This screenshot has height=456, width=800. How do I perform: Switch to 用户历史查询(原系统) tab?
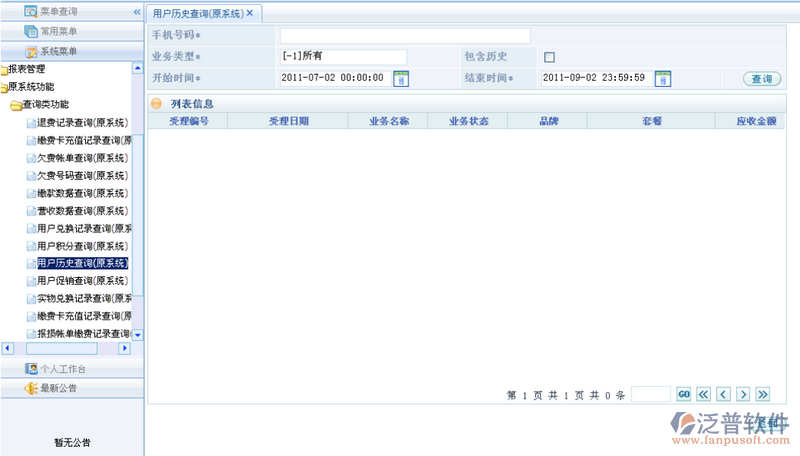(198, 14)
